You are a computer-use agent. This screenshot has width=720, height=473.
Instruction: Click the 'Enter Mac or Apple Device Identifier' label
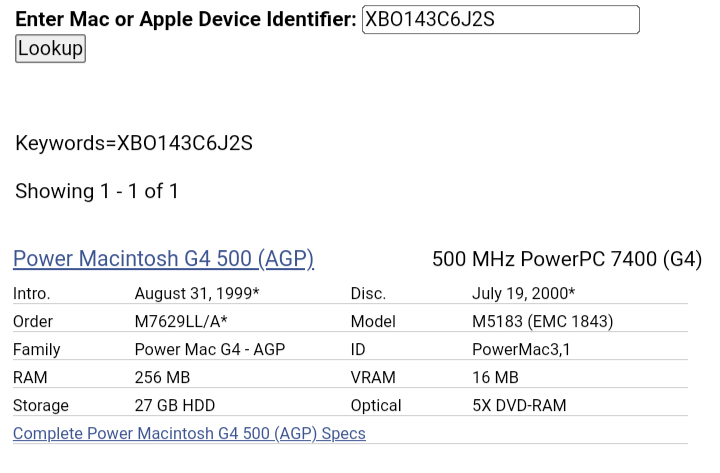(186, 19)
